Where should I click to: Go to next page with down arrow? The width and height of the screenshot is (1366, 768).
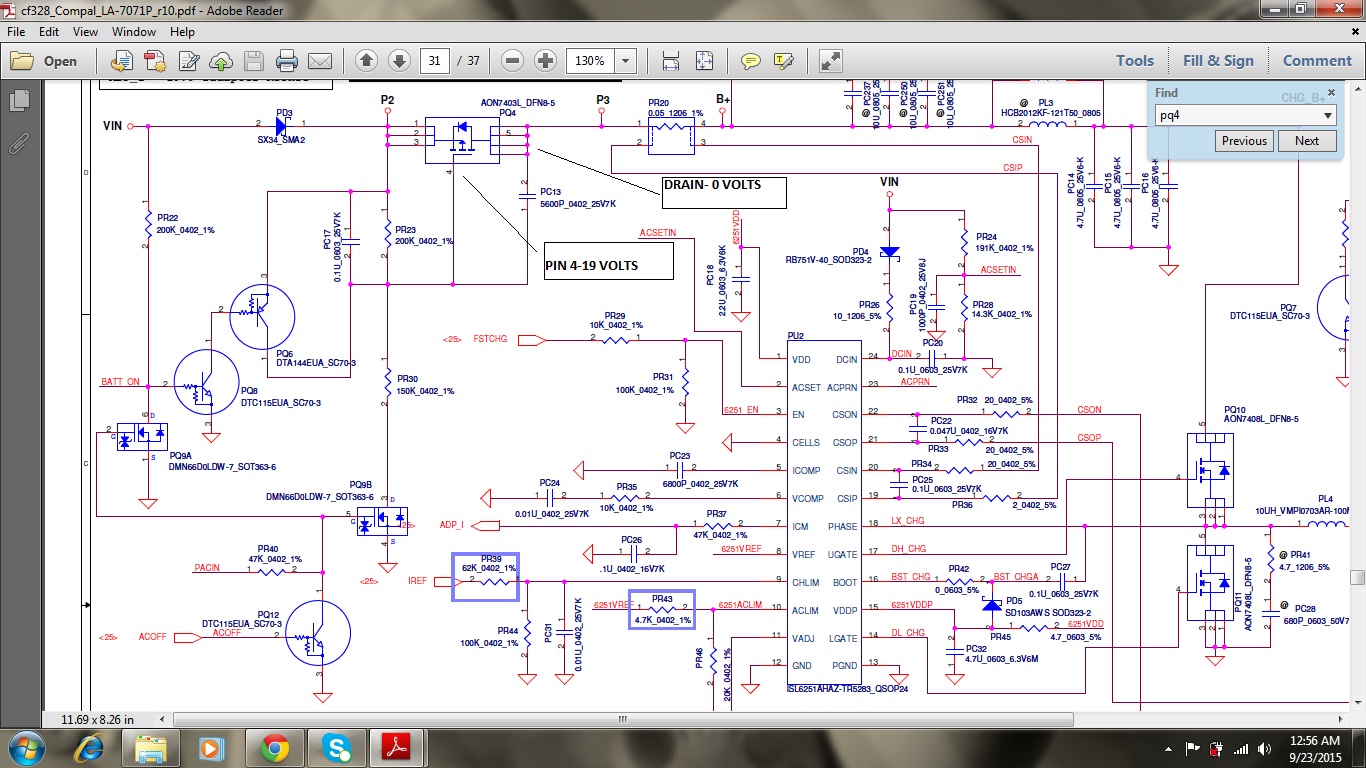point(399,61)
